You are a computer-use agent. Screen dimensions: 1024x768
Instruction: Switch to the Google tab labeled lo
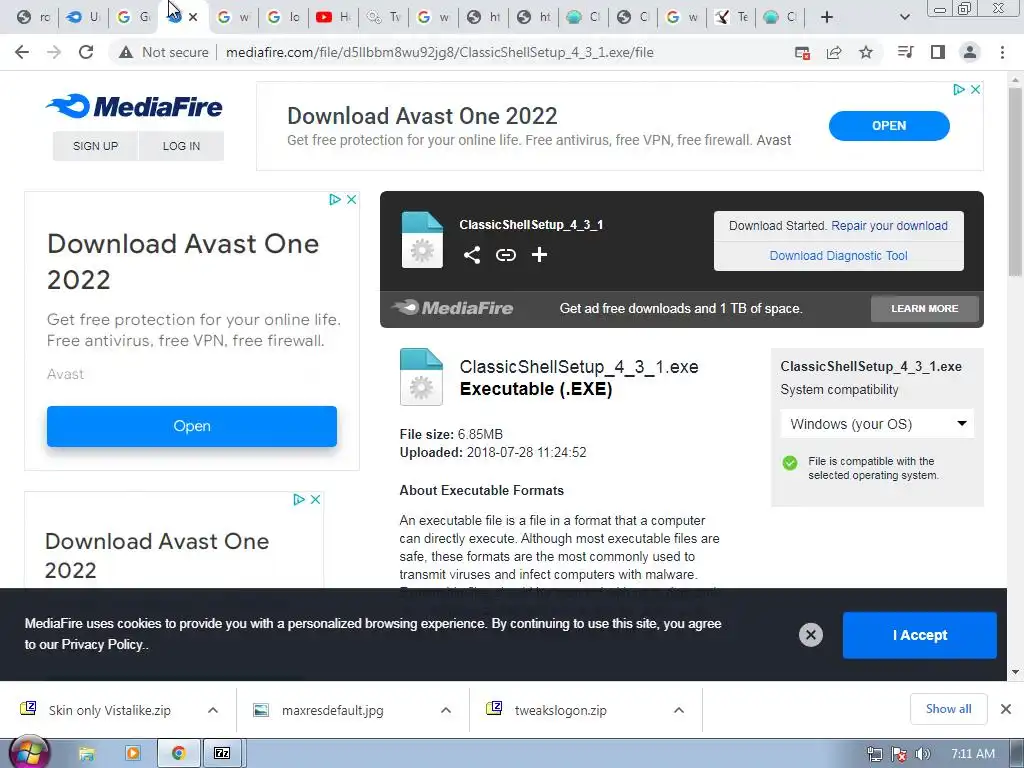click(x=283, y=17)
